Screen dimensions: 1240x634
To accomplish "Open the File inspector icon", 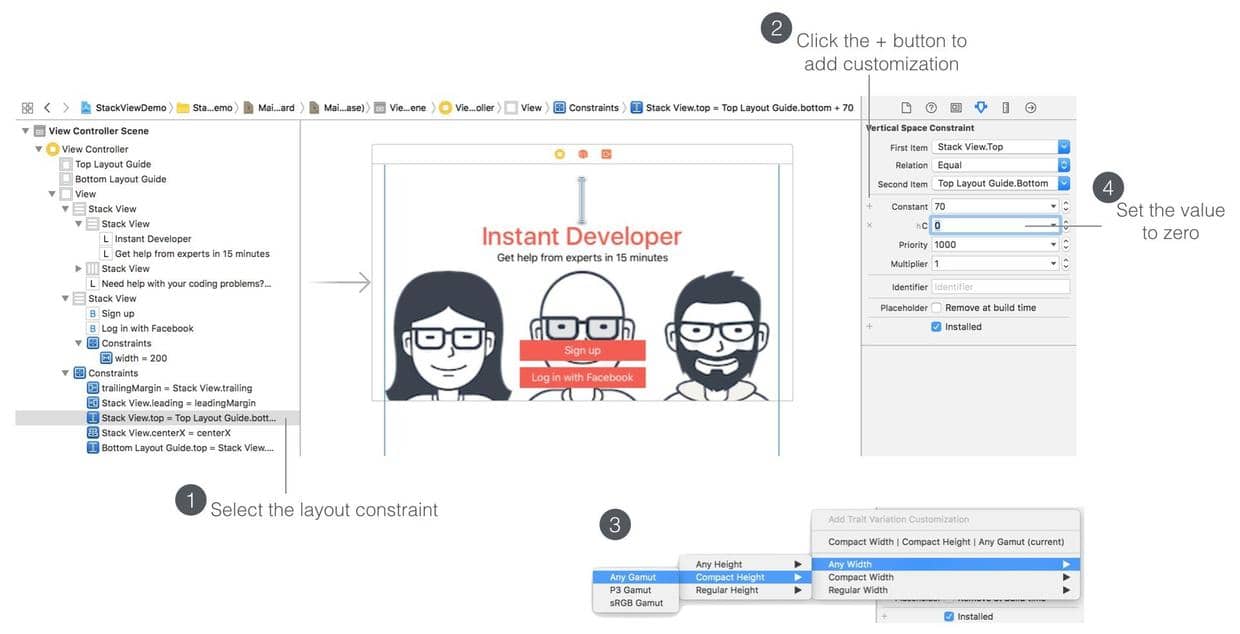I will [x=907, y=108].
